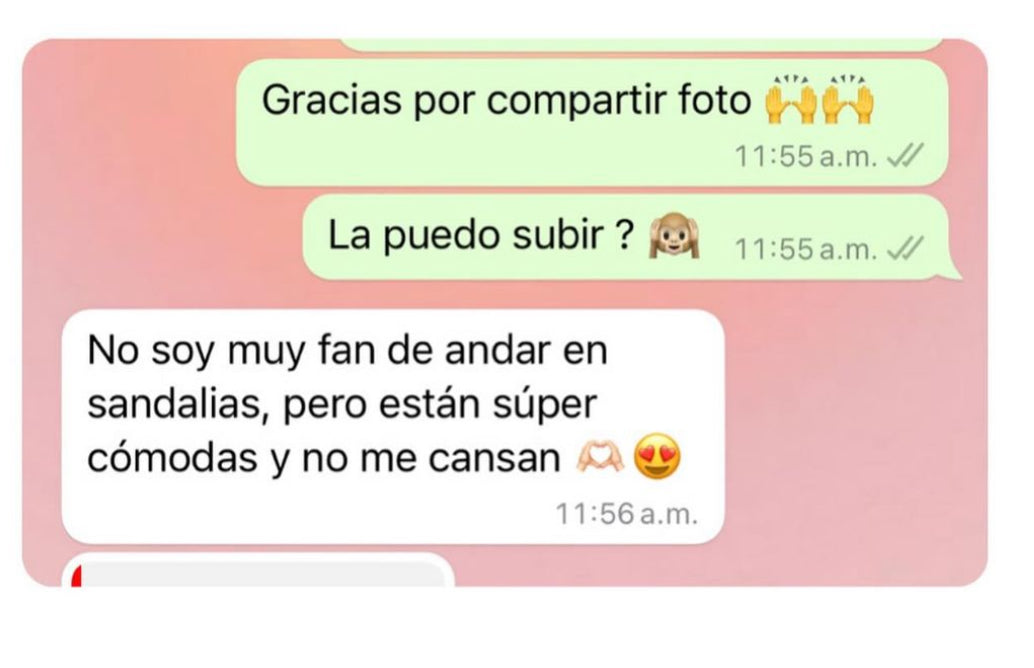Click double check marks on Gracias message

point(905,156)
